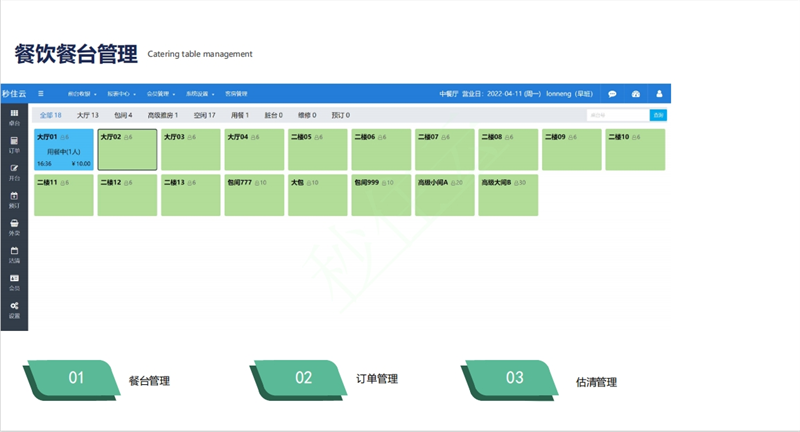
Task: Switch to the 大厅 13 filter tab
Action: (88, 115)
